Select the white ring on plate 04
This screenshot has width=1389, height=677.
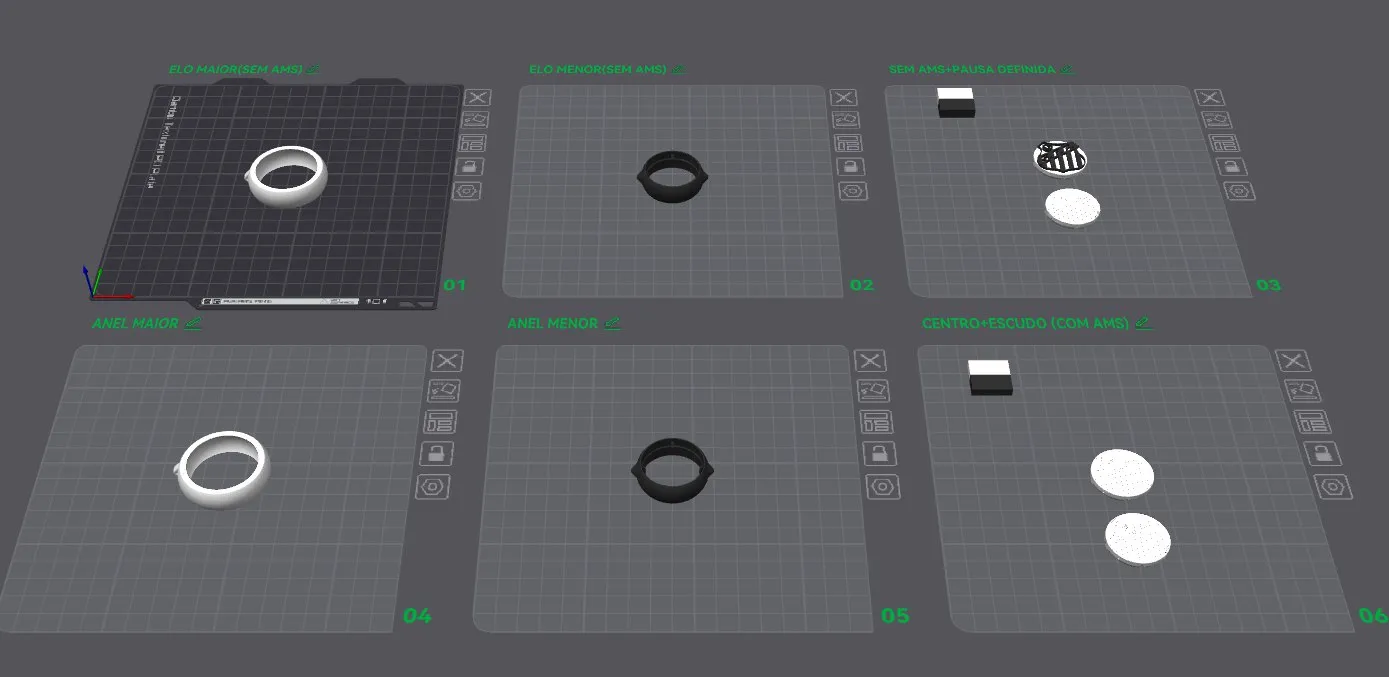[x=223, y=469]
